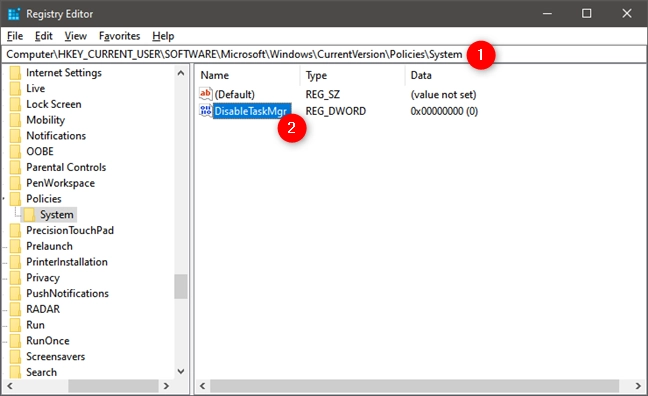The width and height of the screenshot is (648, 396).
Task: Open the Edit menu
Action: pos(43,36)
